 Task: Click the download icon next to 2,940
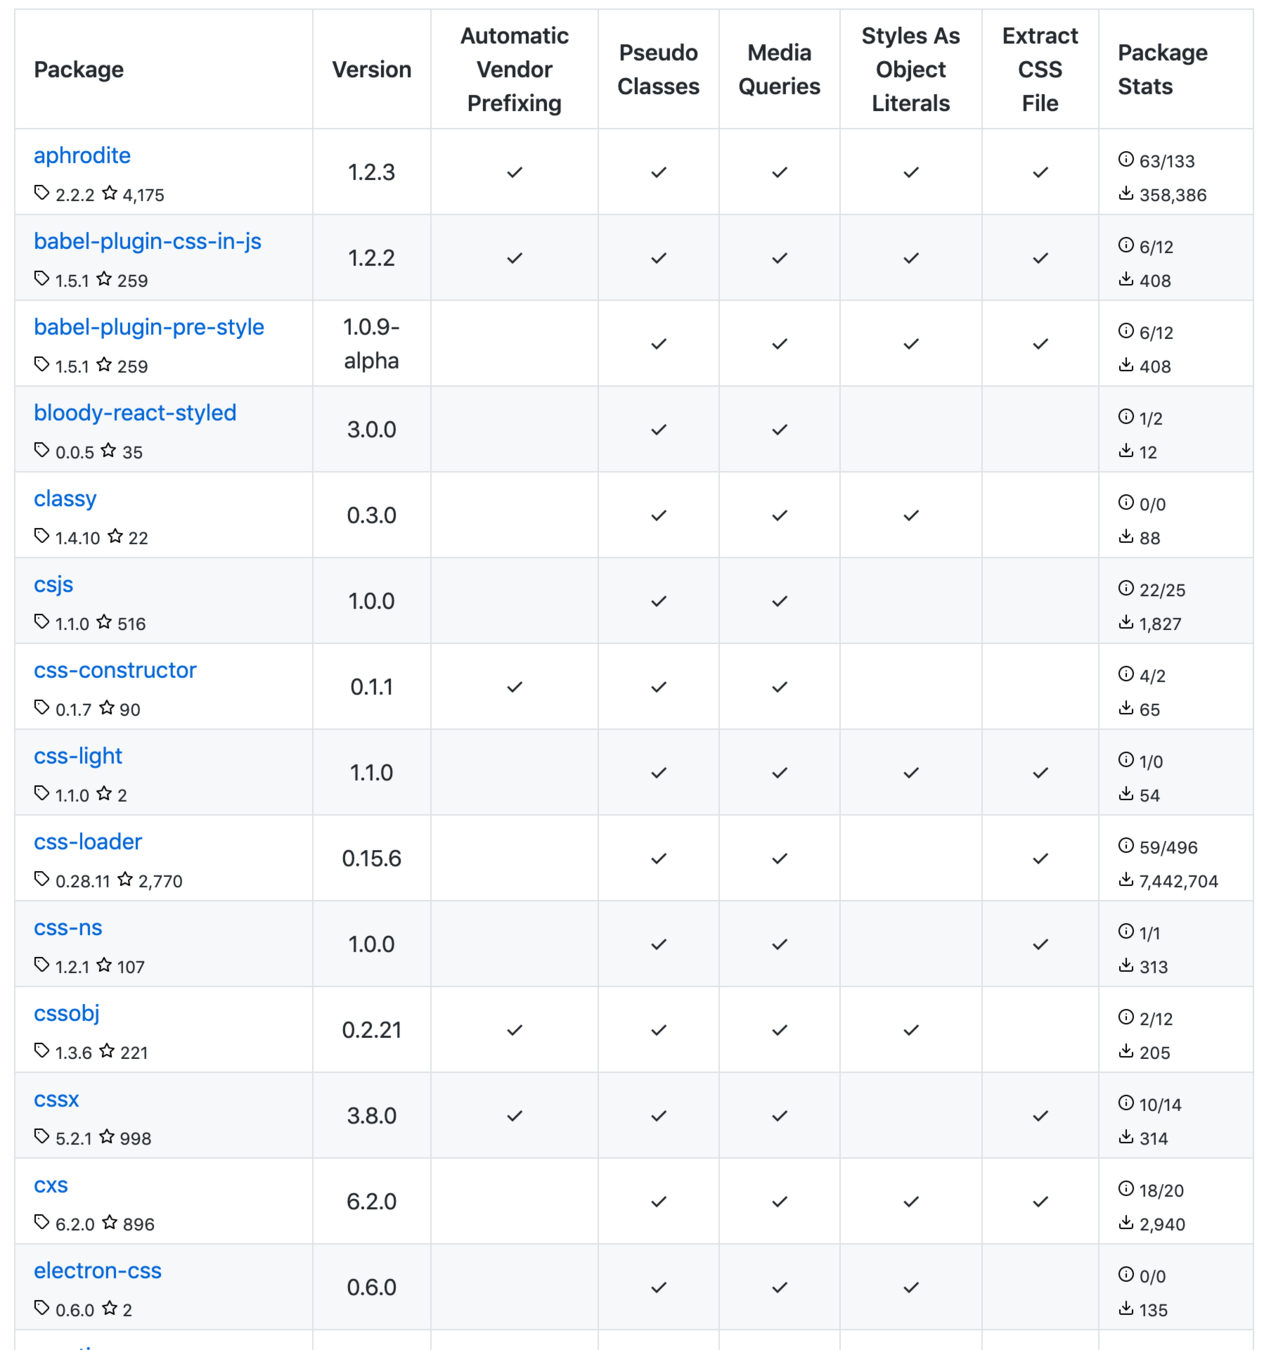pos(1126,1222)
